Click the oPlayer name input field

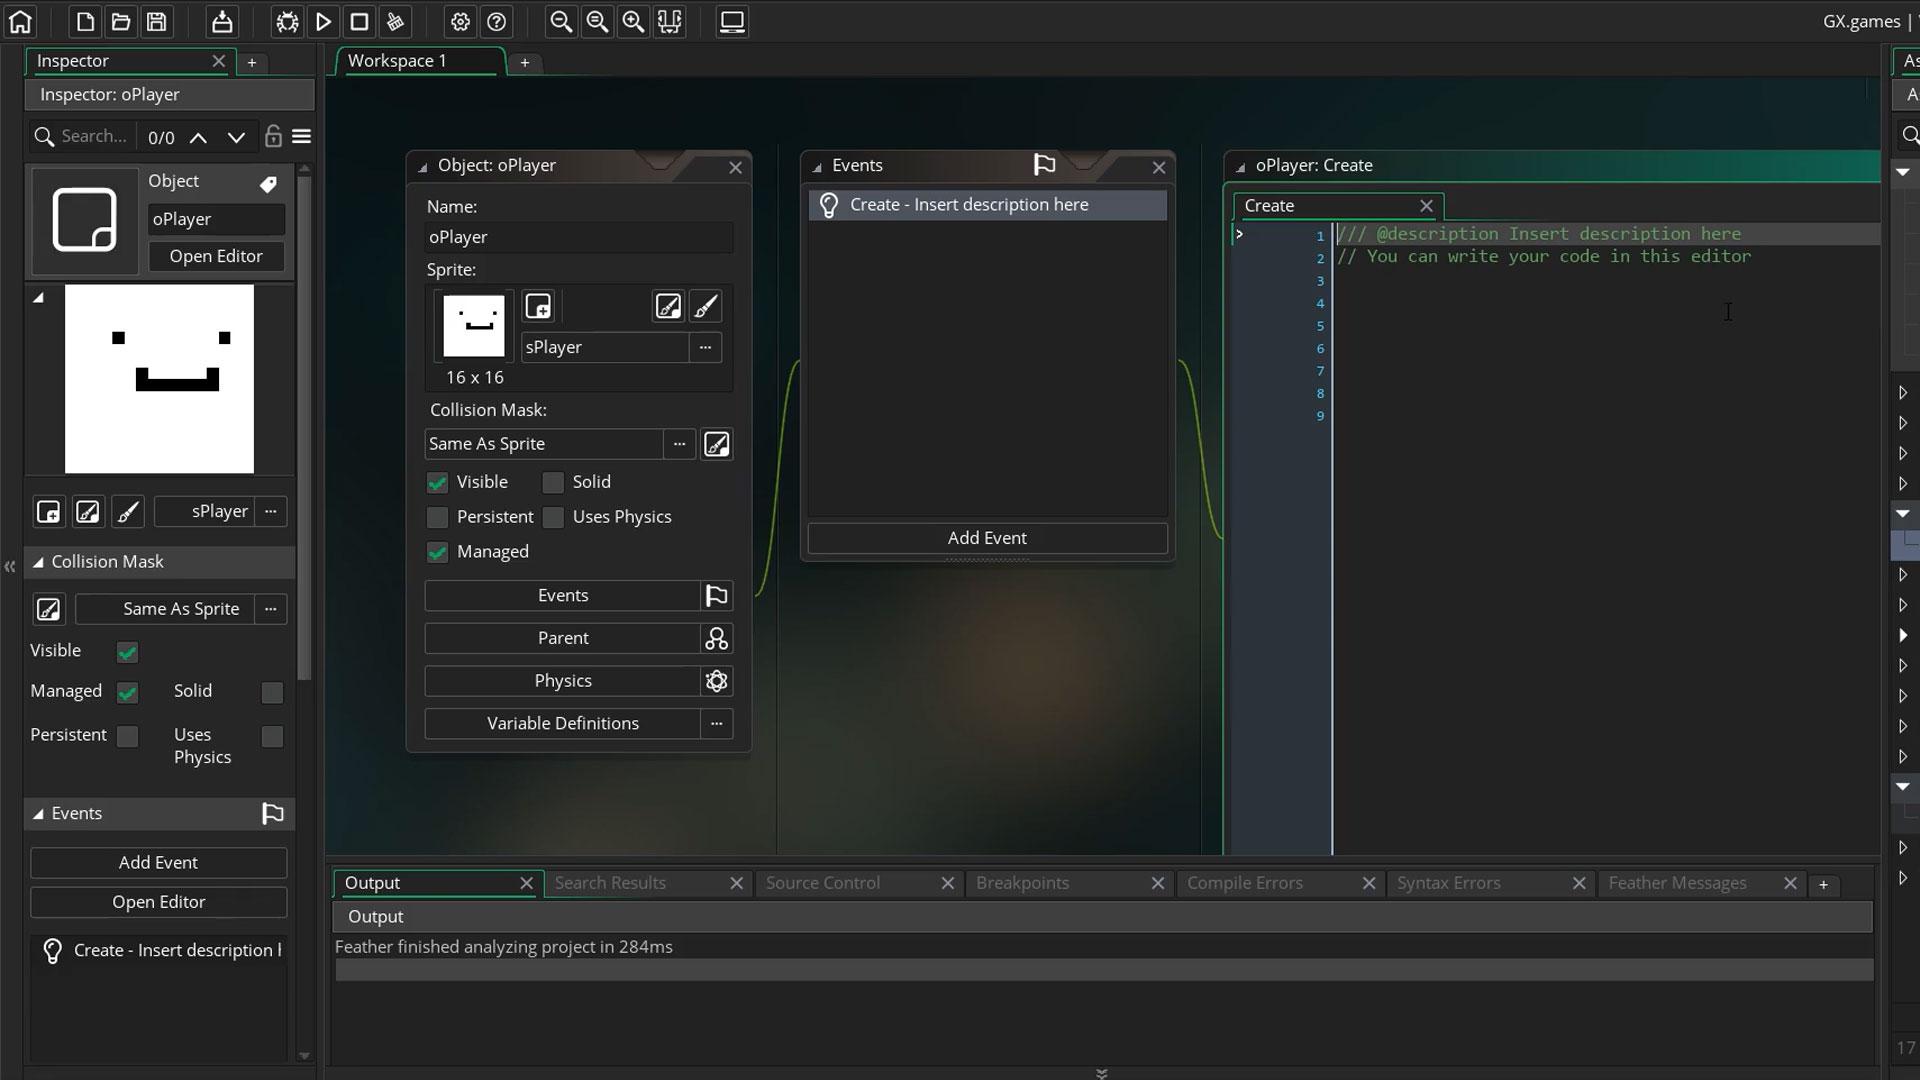[579, 238]
